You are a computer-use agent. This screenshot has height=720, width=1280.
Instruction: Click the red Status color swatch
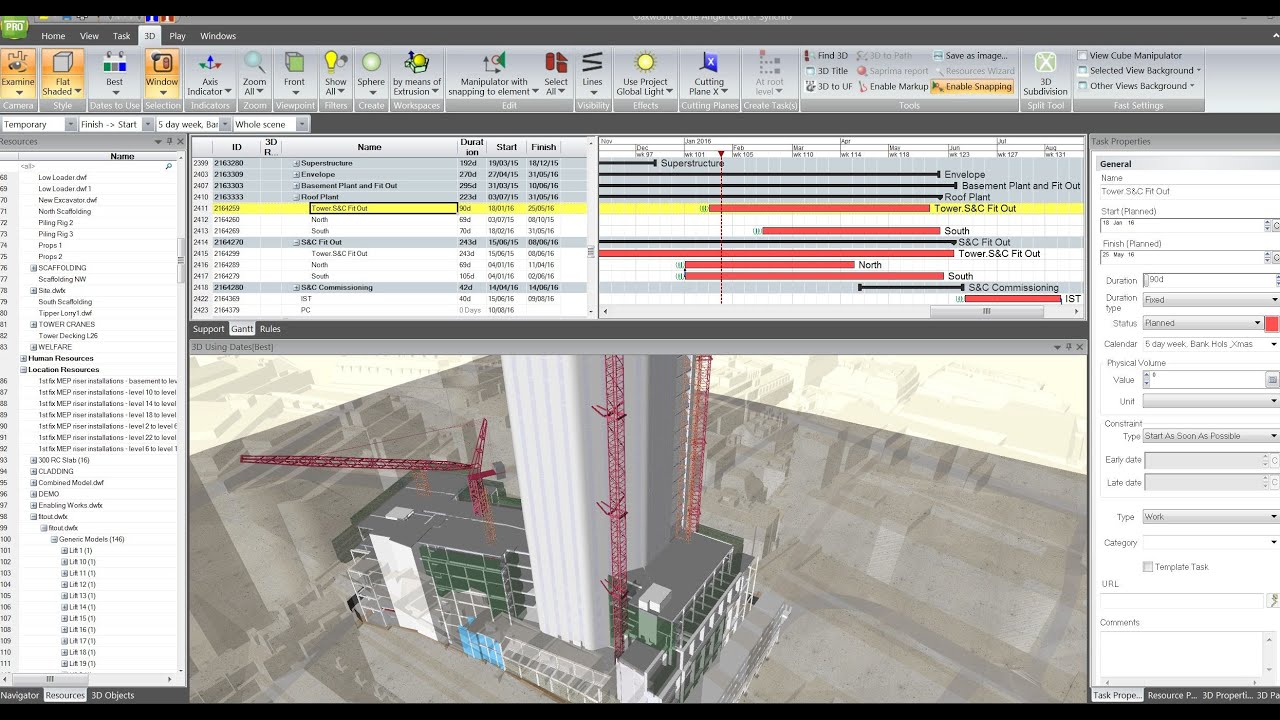[x=1272, y=323]
